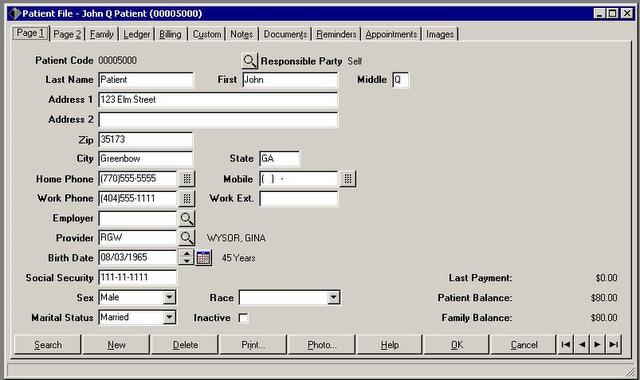Open Birth Date calendar picker
The image size is (640, 380).
(x=204, y=258)
